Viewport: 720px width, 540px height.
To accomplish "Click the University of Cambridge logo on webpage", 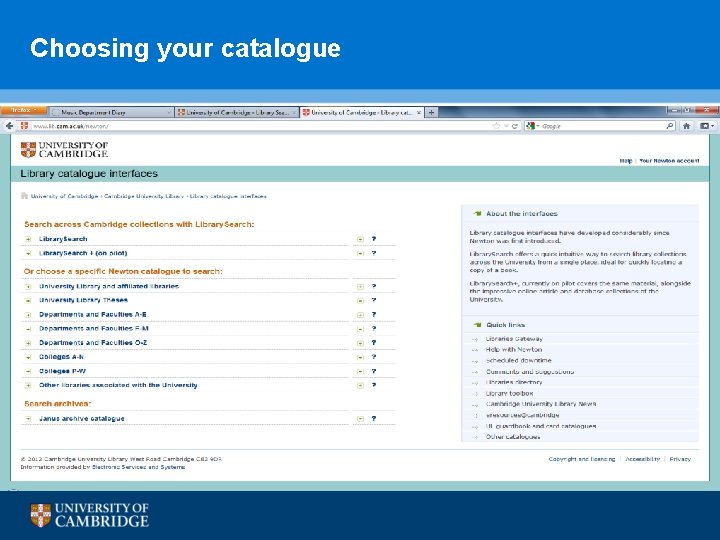I will pyautogui.click(x=64, y=150).
